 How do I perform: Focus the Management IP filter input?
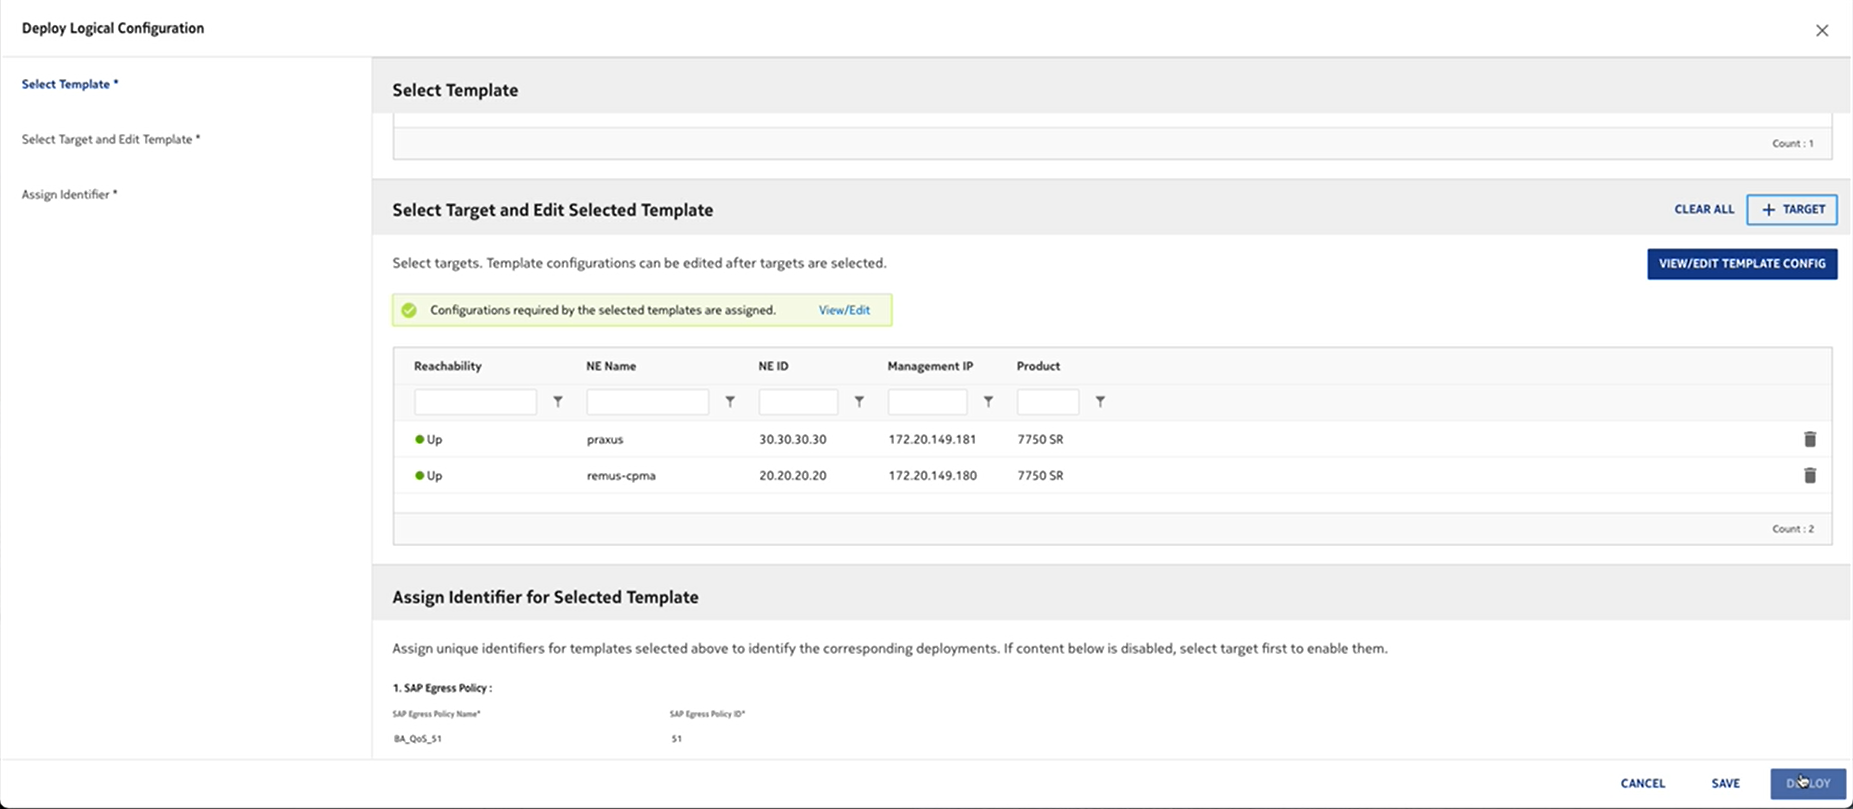927,402
